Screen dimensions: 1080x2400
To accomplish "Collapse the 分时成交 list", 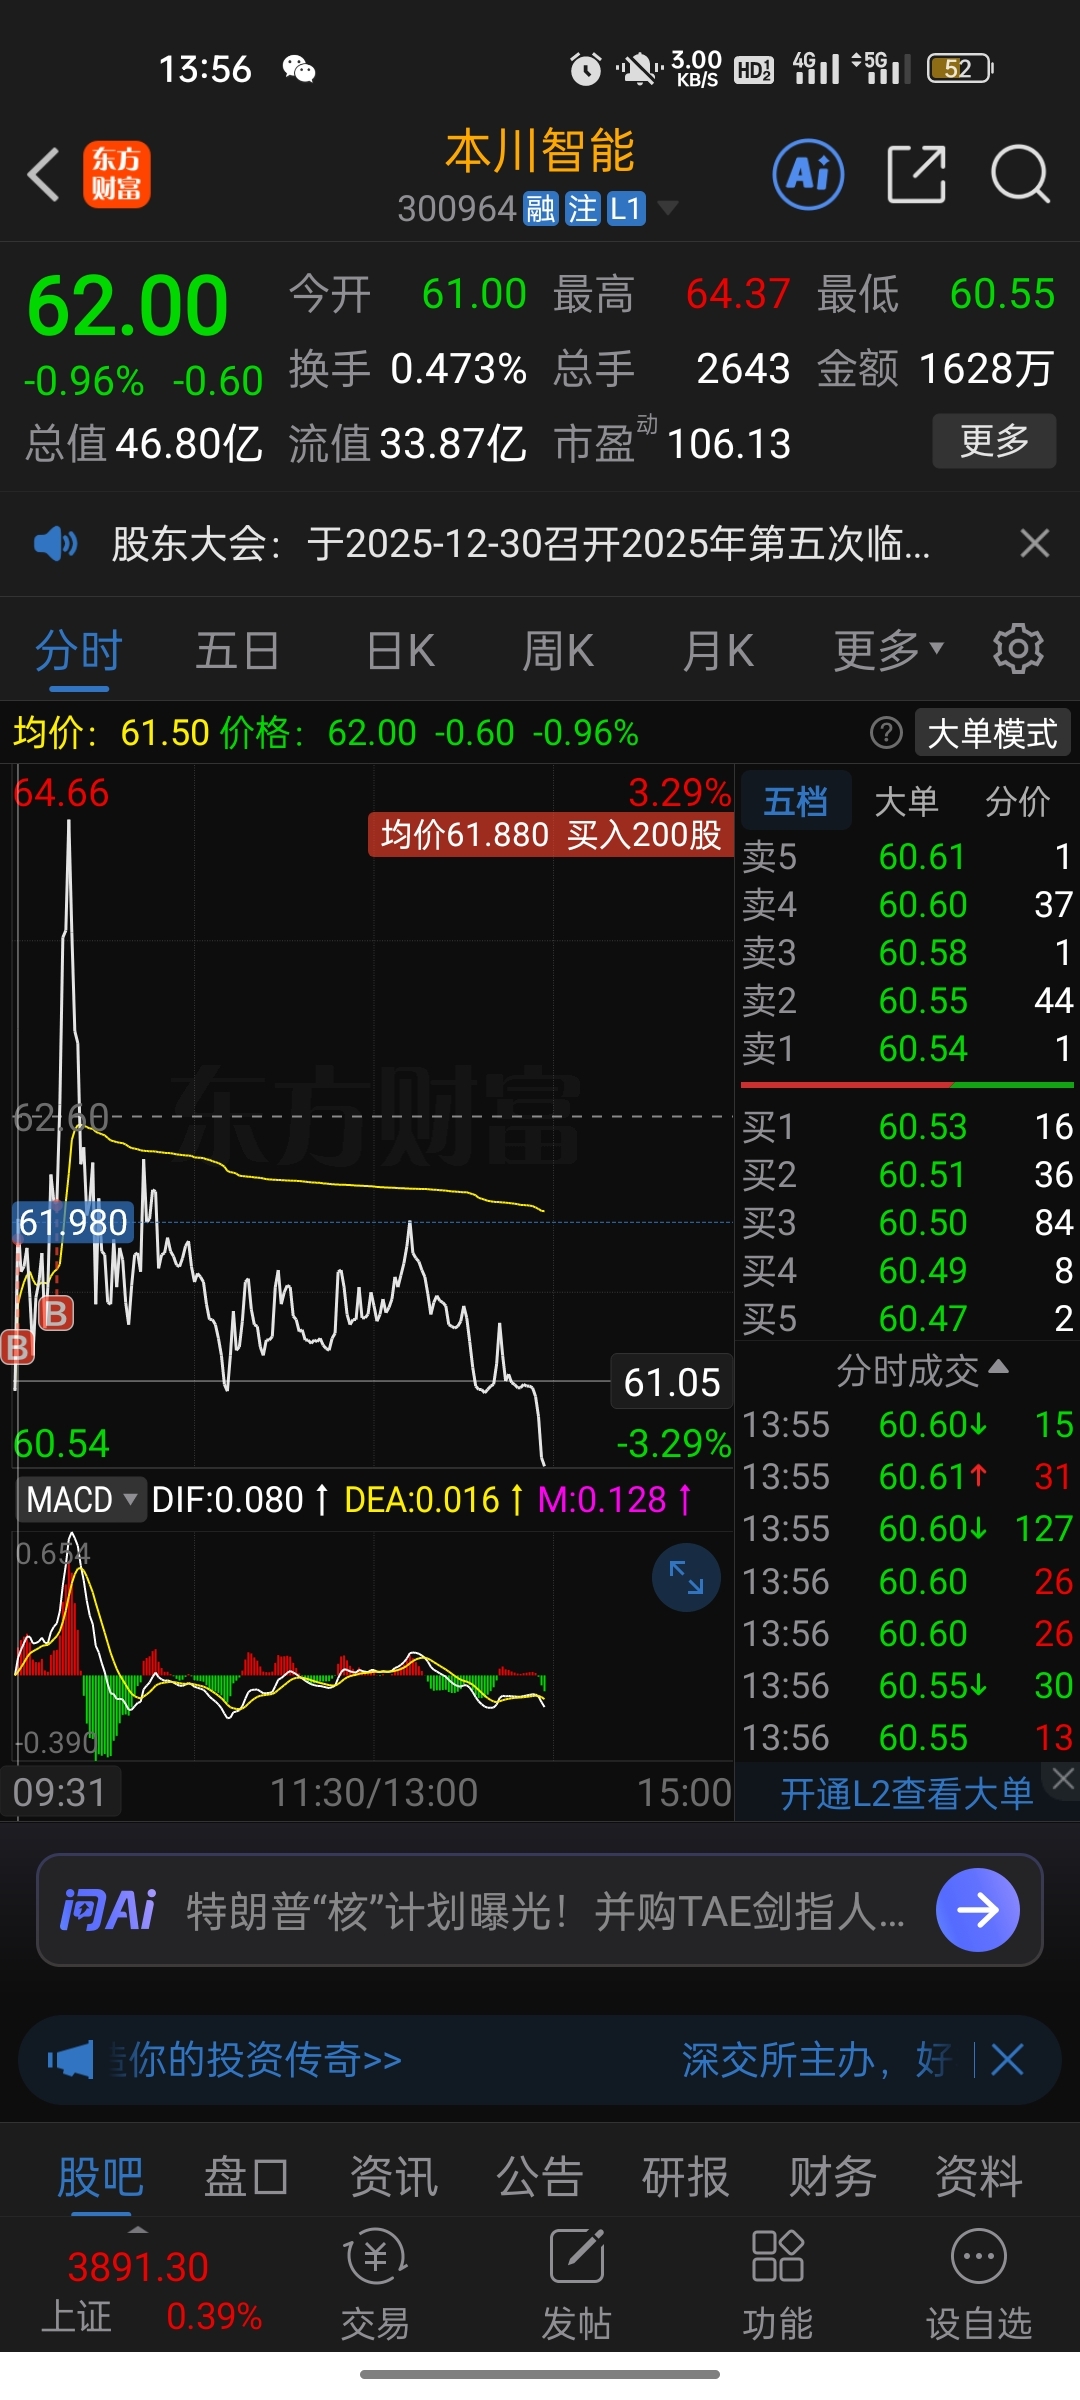I will pos(922,1370).
